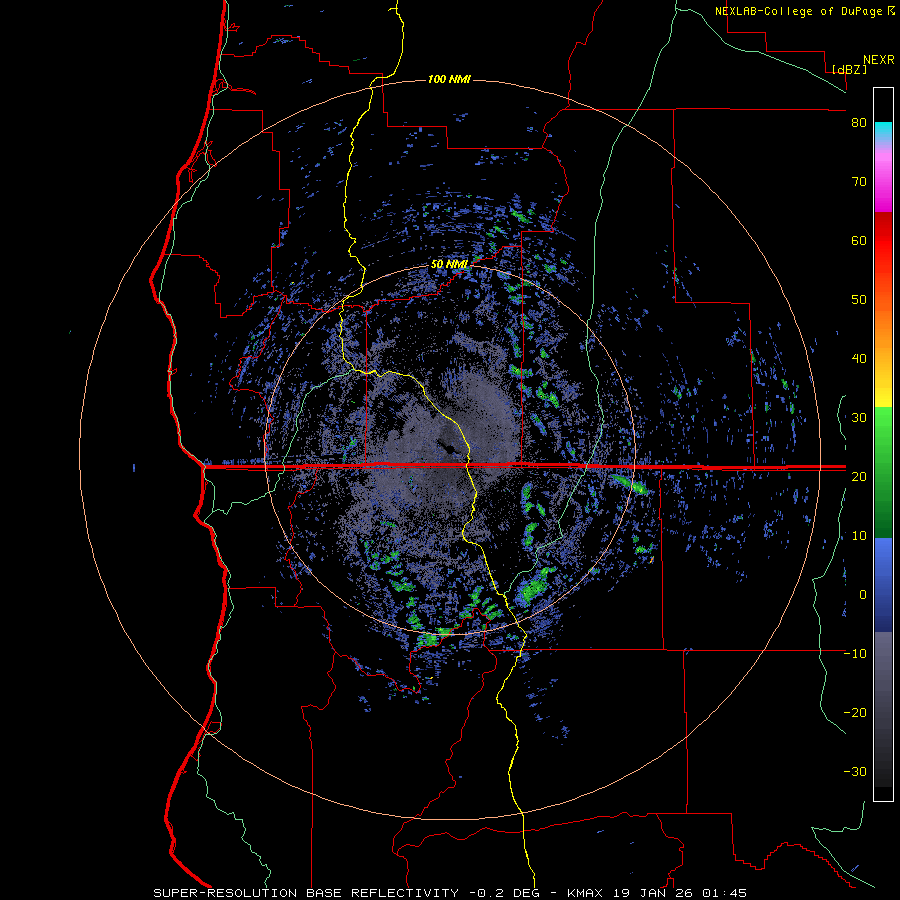Screen dimensions: 900x900
Task: Click the gray segment of the color bar
Action: pyautogui.click(x=883, y=709)
